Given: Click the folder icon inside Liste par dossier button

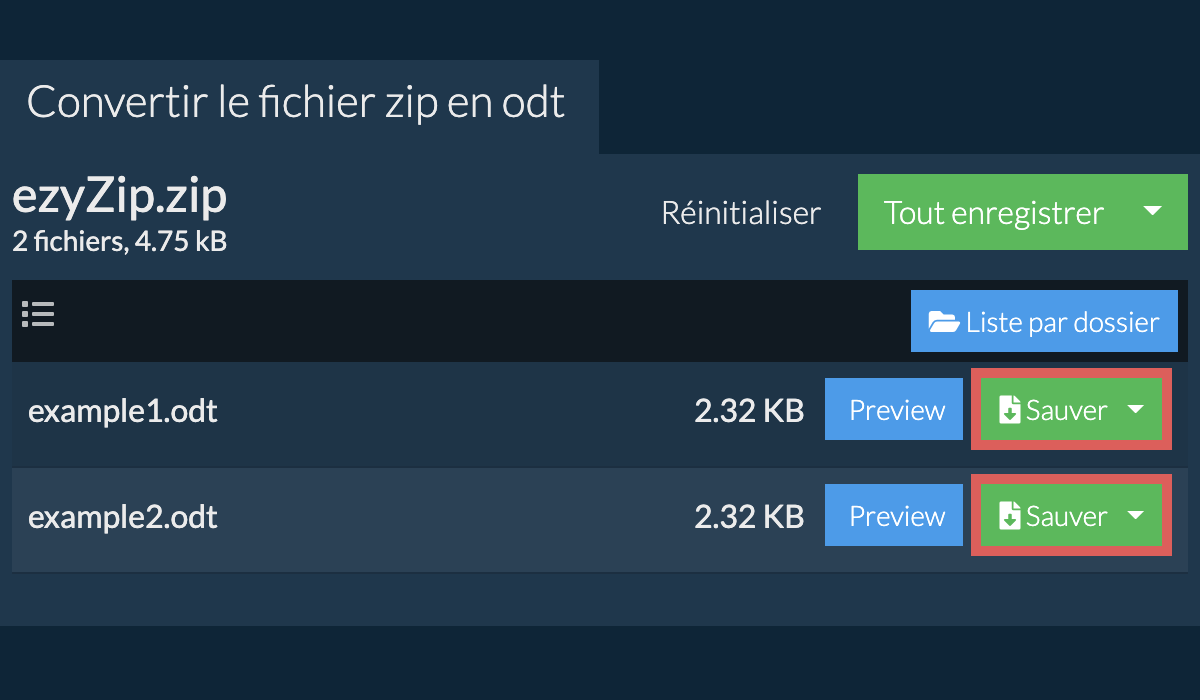Looking at the screenshot, I should pos(943,321).
